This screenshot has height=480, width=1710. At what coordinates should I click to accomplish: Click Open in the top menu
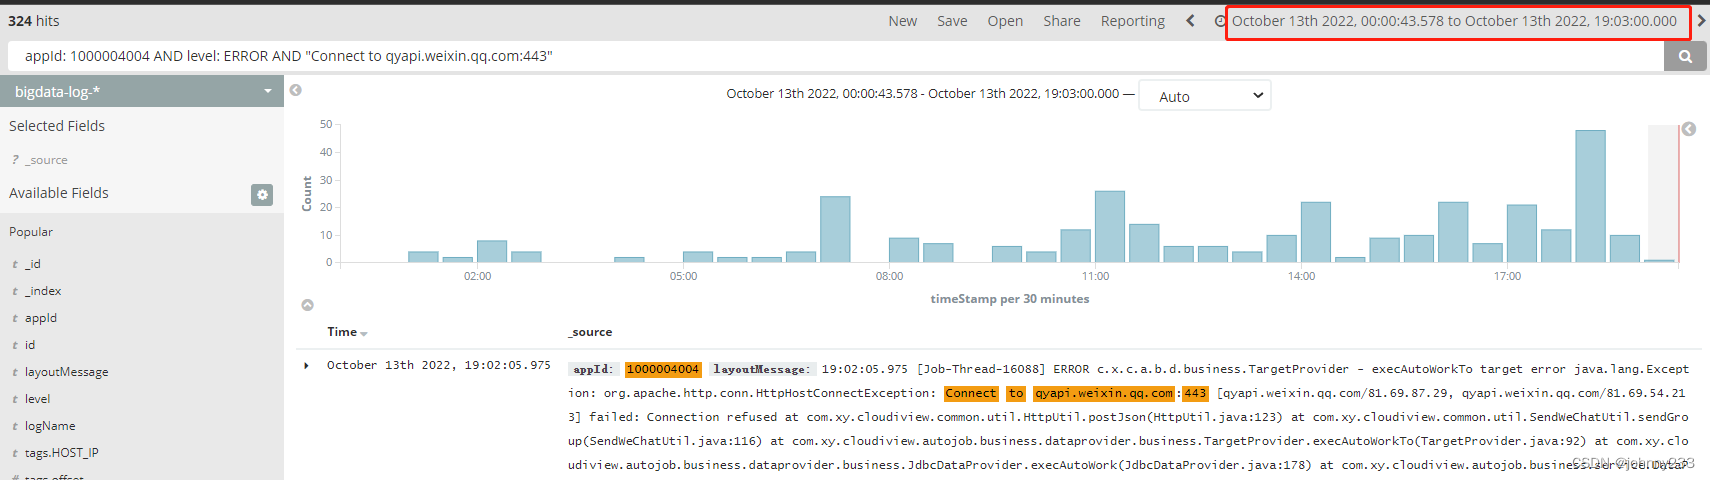point(1005,21)
